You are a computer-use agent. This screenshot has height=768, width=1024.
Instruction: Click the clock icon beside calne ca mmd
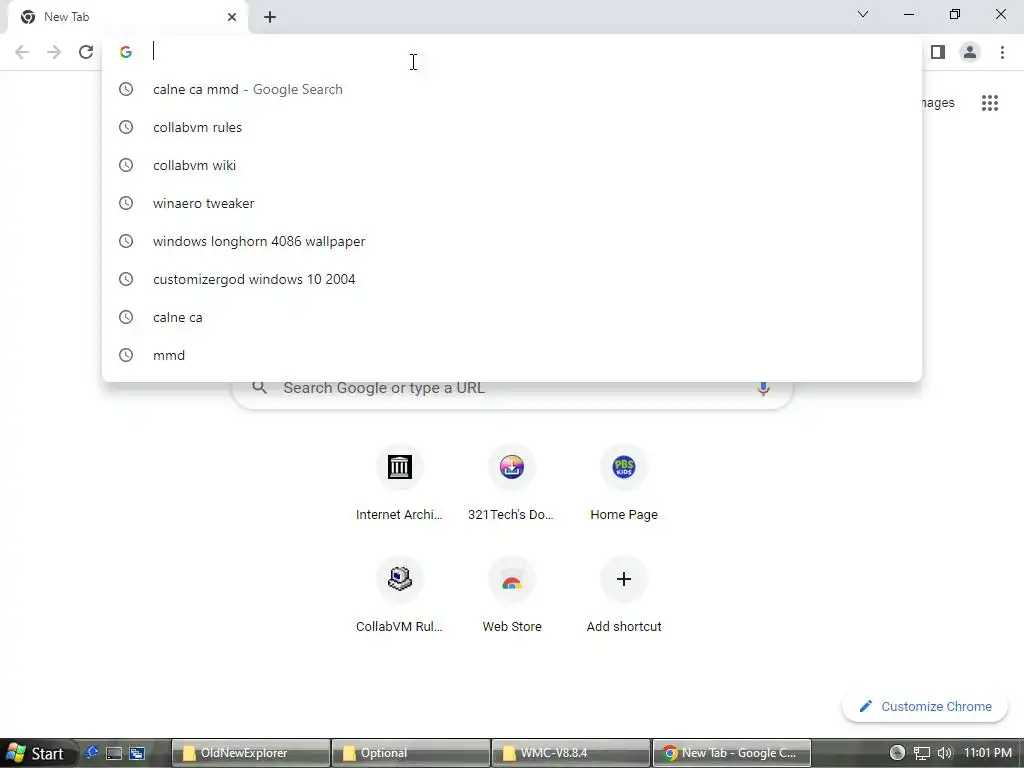click(x=126, y=89)
